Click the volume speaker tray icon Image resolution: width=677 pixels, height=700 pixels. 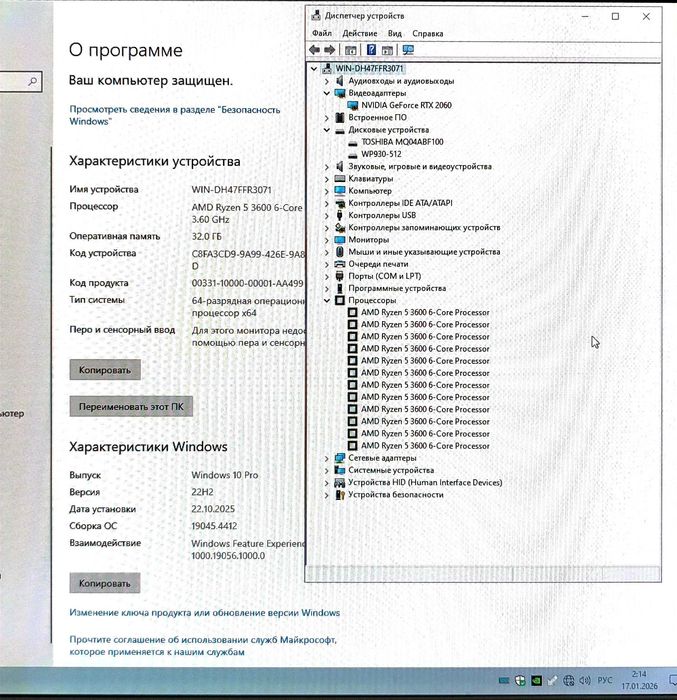(x=585, y=680)
